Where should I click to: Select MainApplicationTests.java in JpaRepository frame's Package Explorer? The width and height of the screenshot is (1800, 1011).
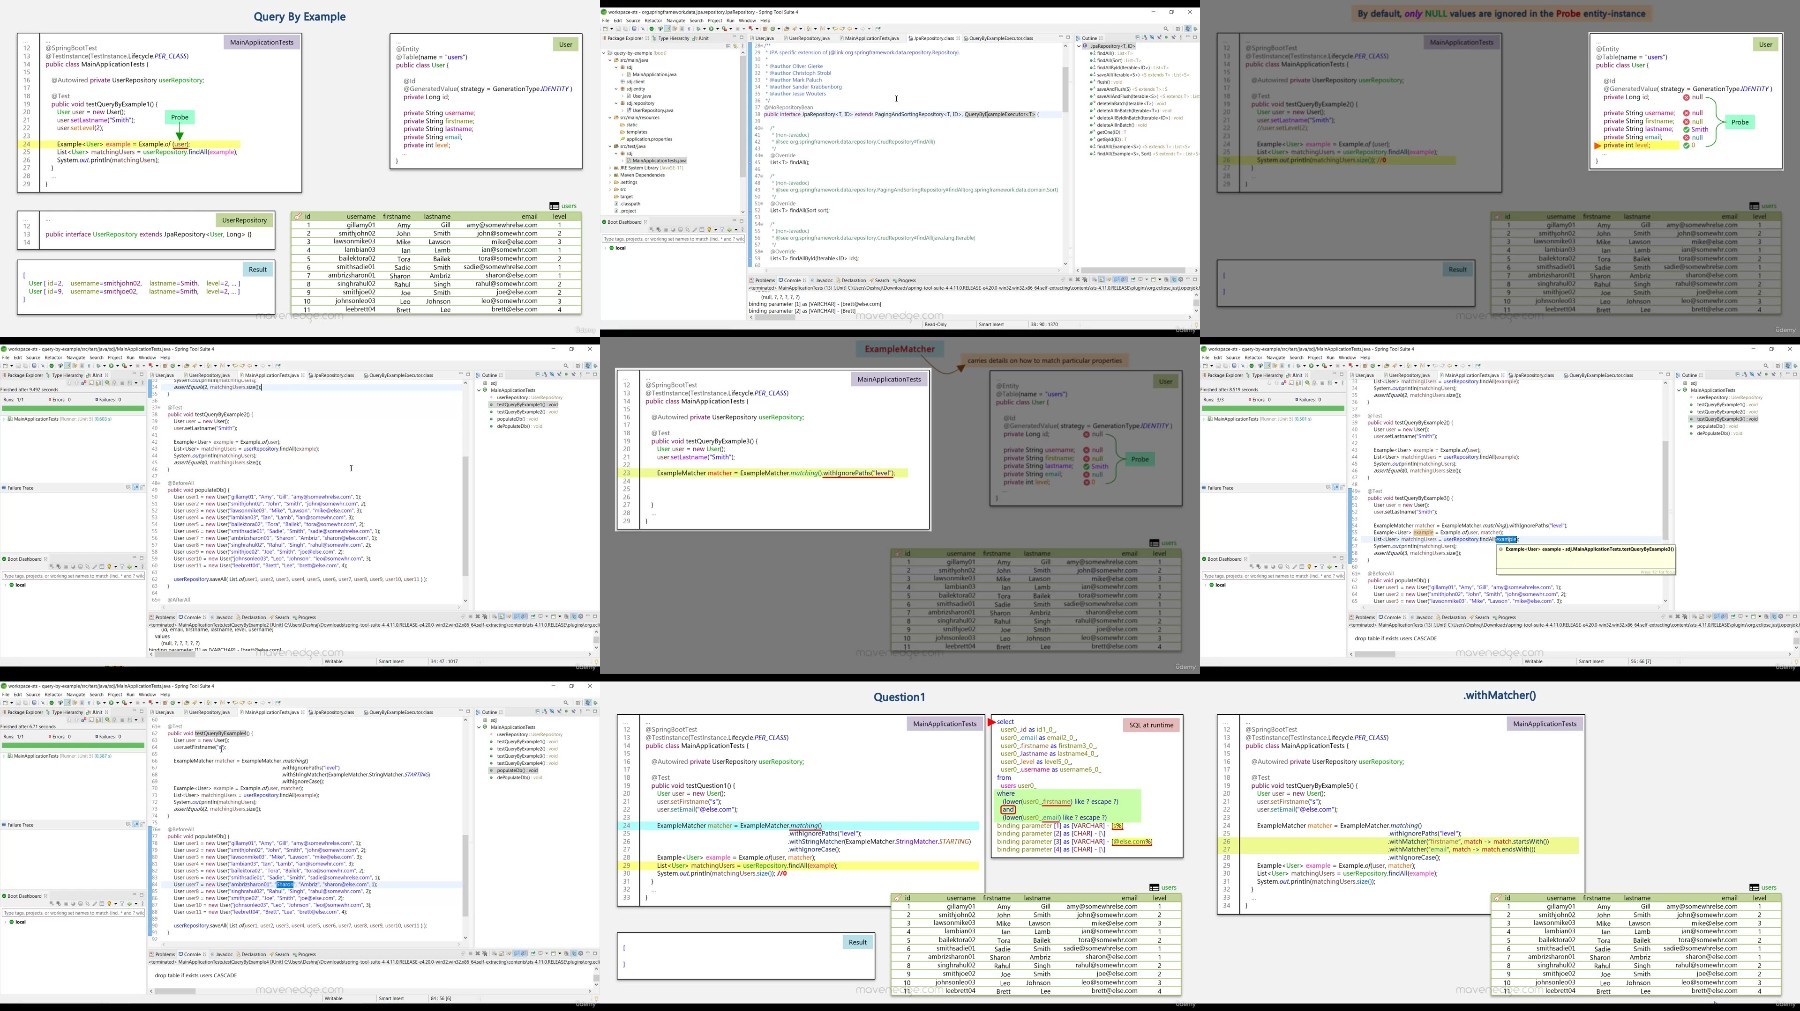click(657, 160)
